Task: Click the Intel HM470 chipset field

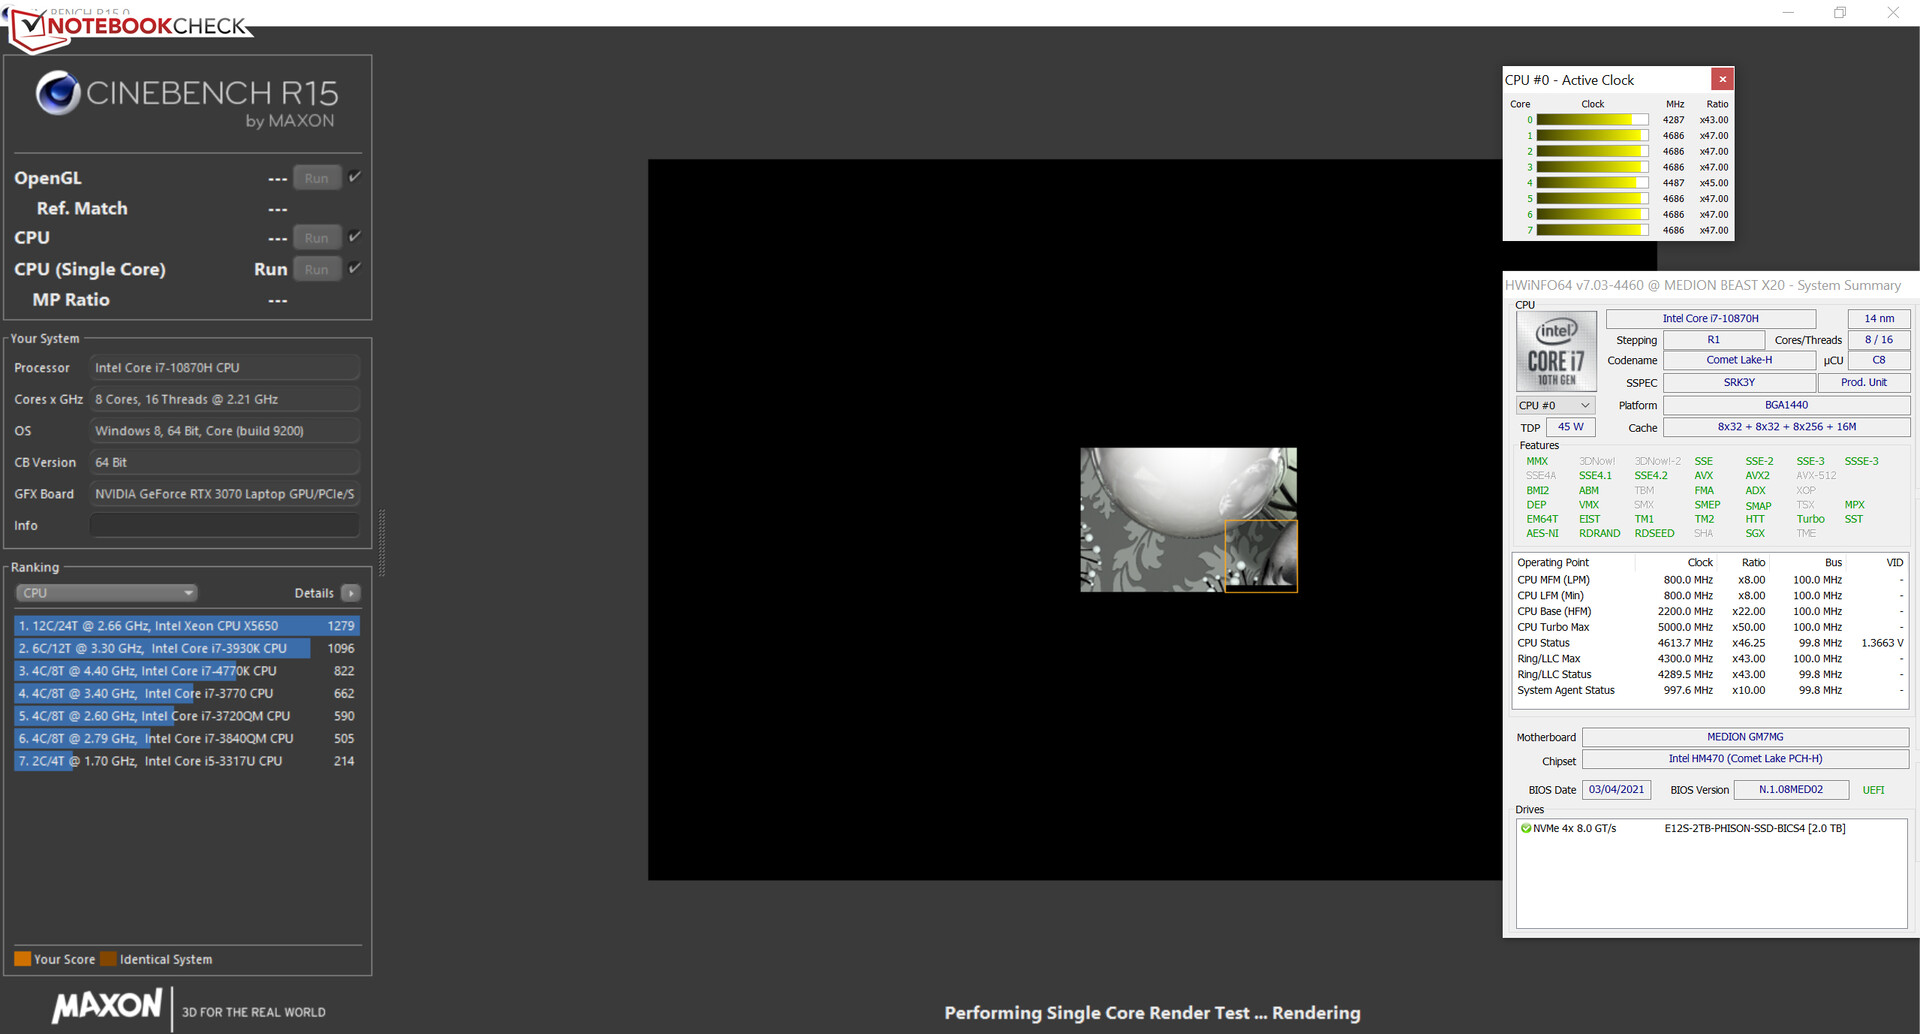Action: tap(1745, 759)
